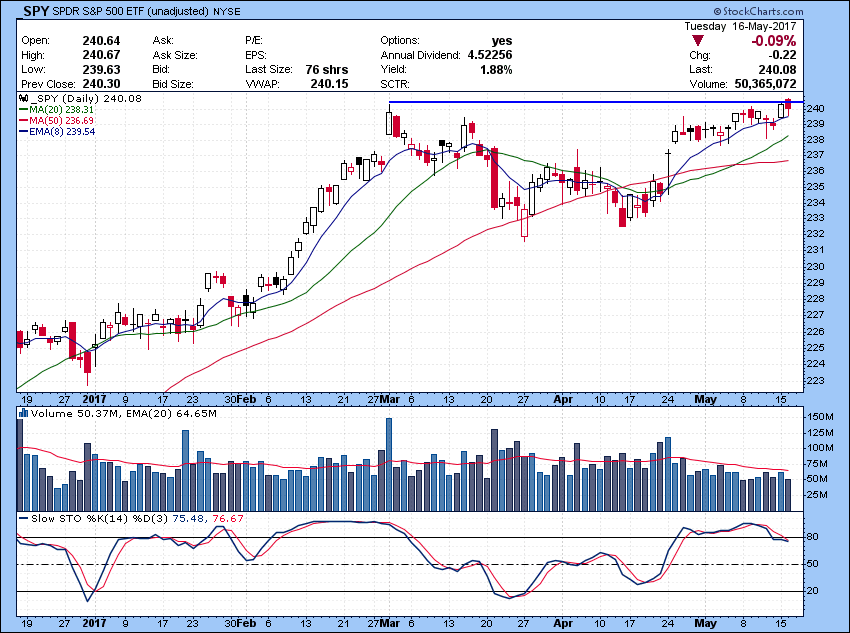Click the 240 price axis label
Screen dimensions: 850x633
click(x=817, y=109)
